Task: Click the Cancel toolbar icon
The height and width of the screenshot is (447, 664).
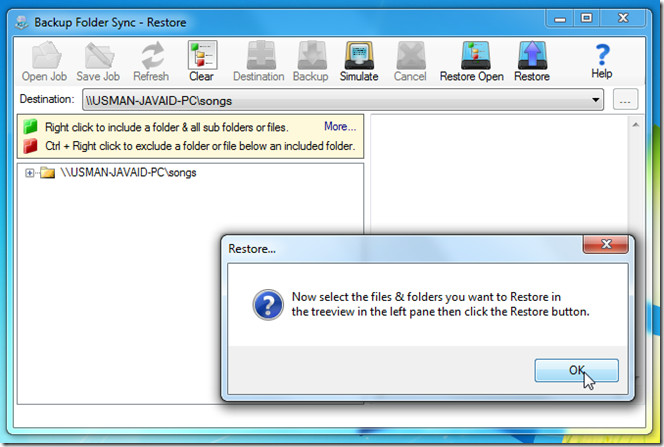Action: click(411, 55)
